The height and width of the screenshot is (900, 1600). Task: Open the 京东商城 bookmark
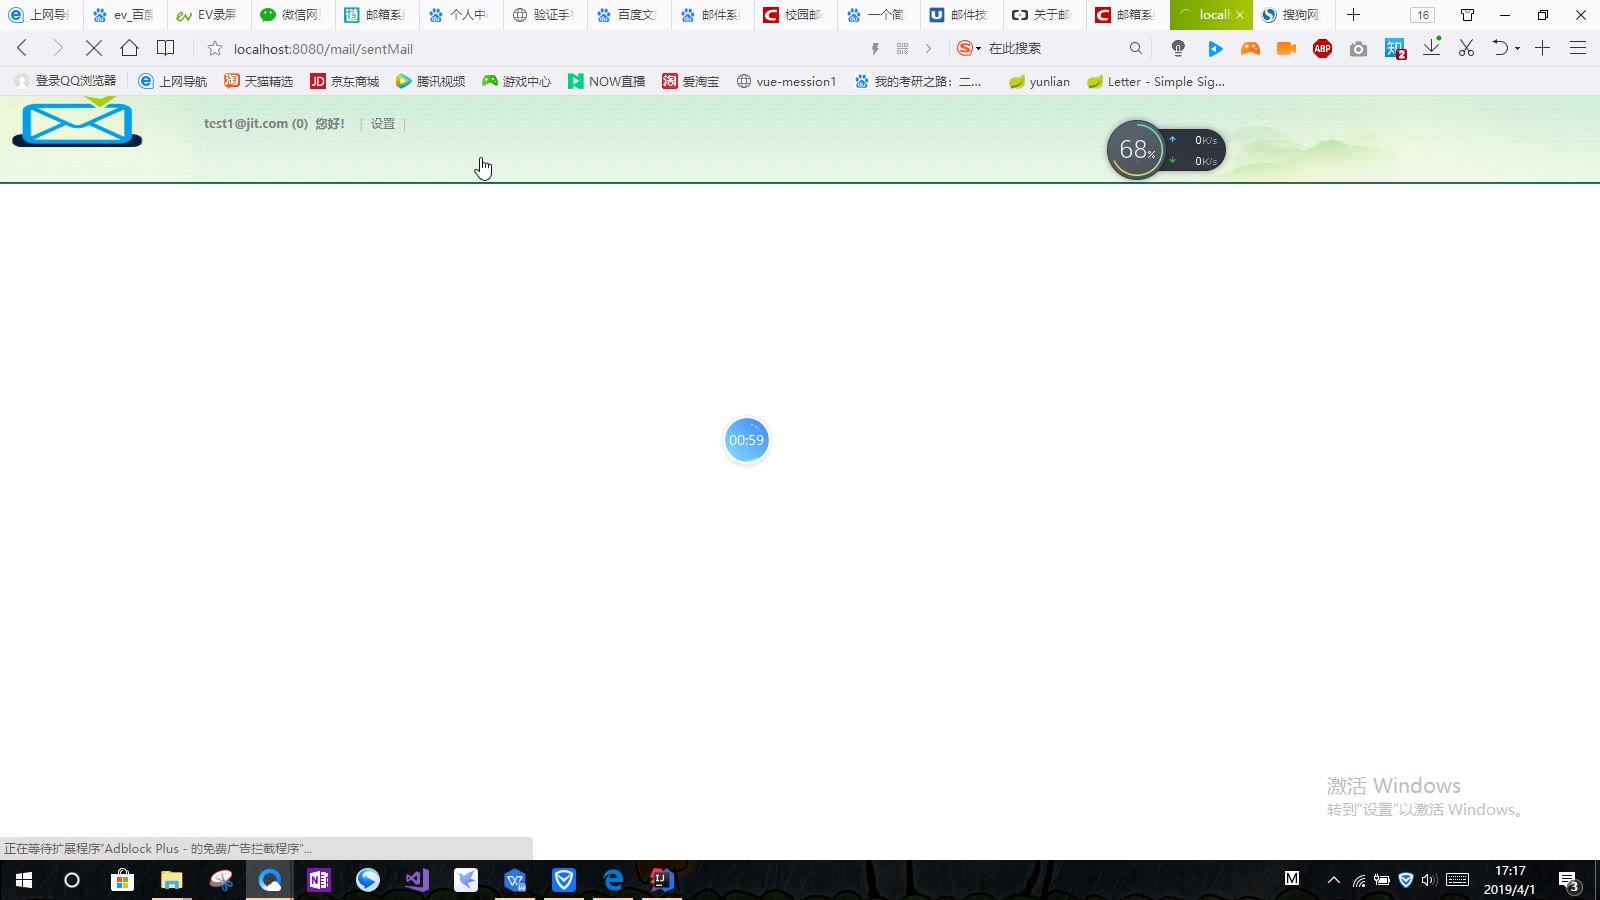click(x=345, y=81)
